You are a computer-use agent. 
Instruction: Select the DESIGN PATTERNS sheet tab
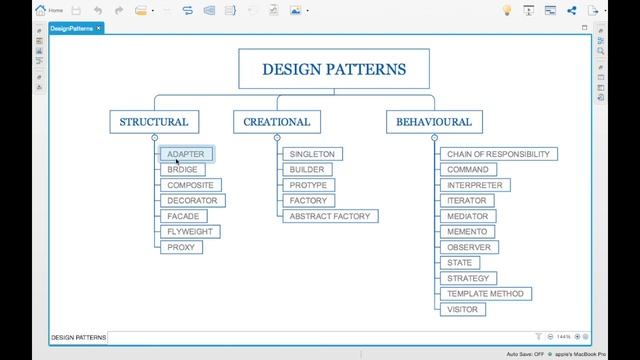pos(78,338)
